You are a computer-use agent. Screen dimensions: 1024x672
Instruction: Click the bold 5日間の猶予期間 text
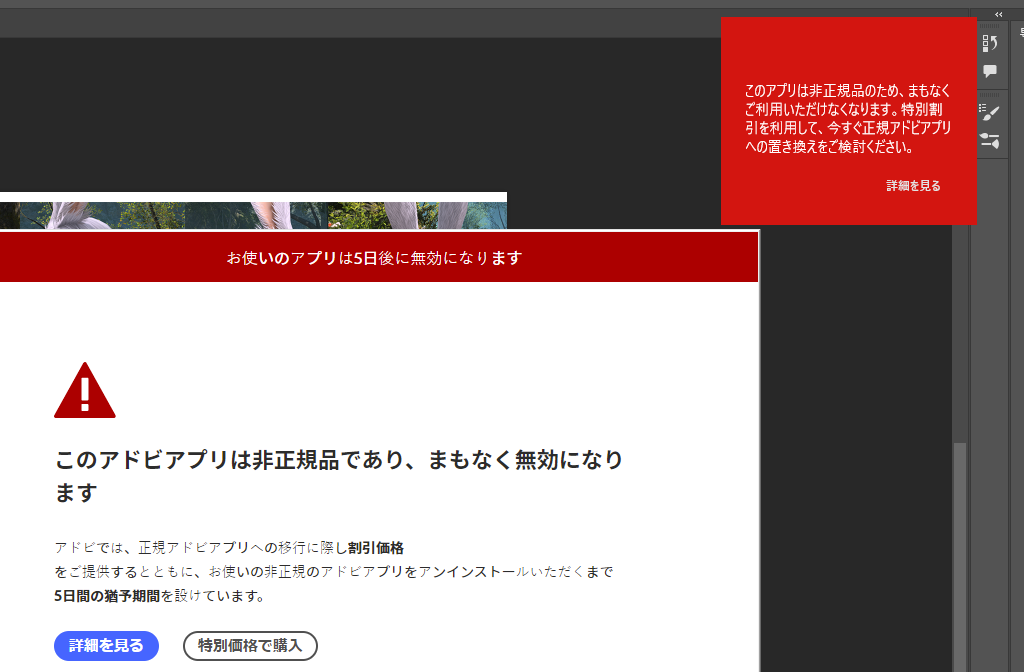(107, 596)
